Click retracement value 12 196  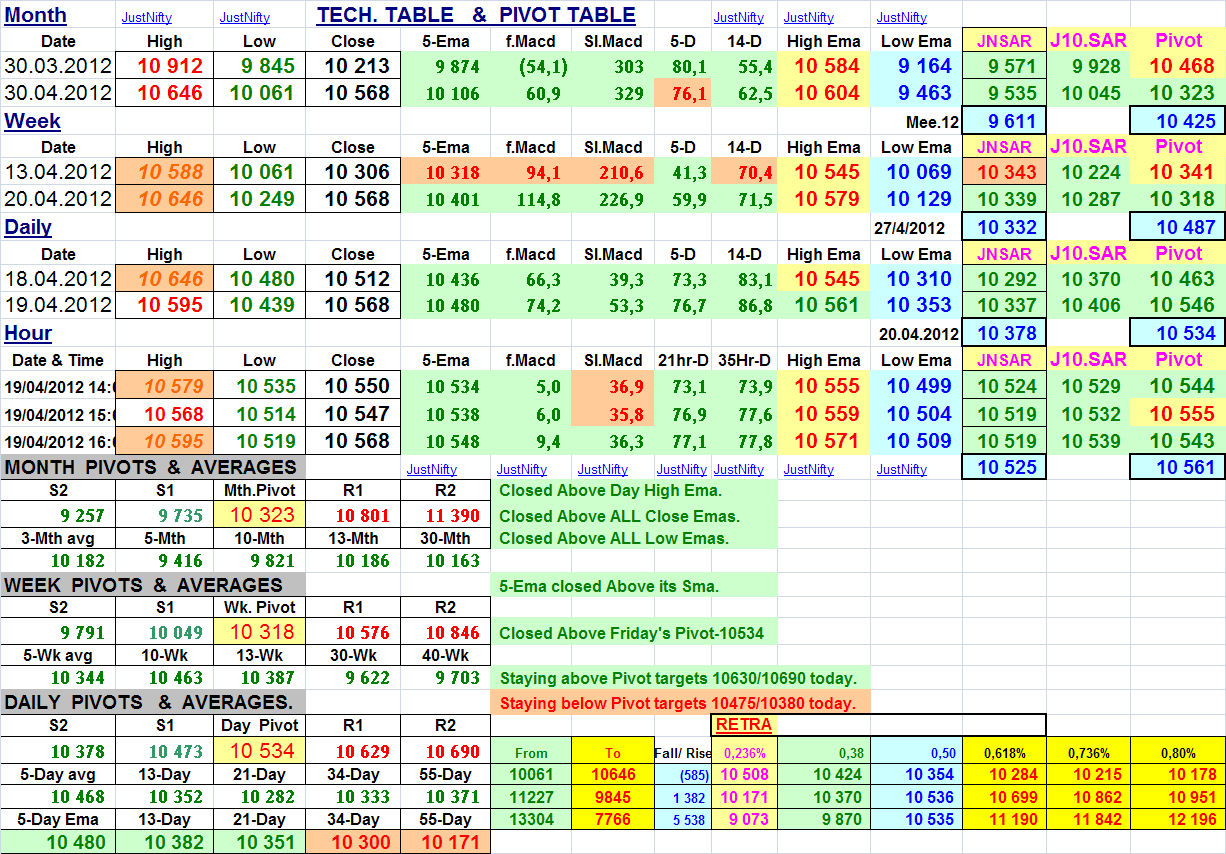click(x=1178, y=819)
